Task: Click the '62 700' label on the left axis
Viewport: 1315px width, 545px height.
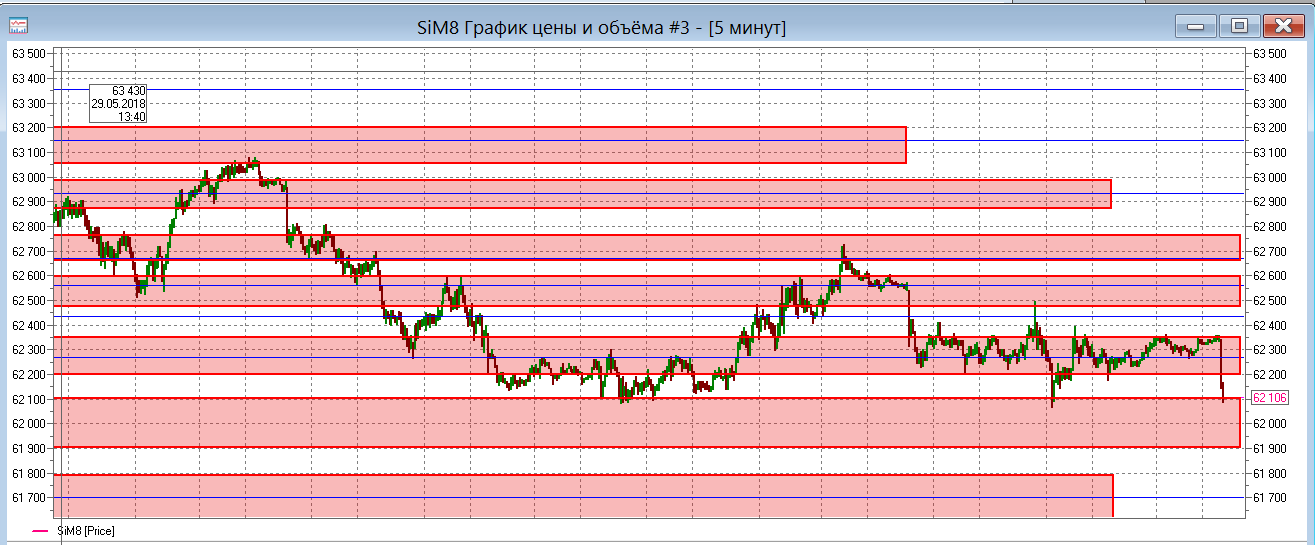Action: point(28,251)
